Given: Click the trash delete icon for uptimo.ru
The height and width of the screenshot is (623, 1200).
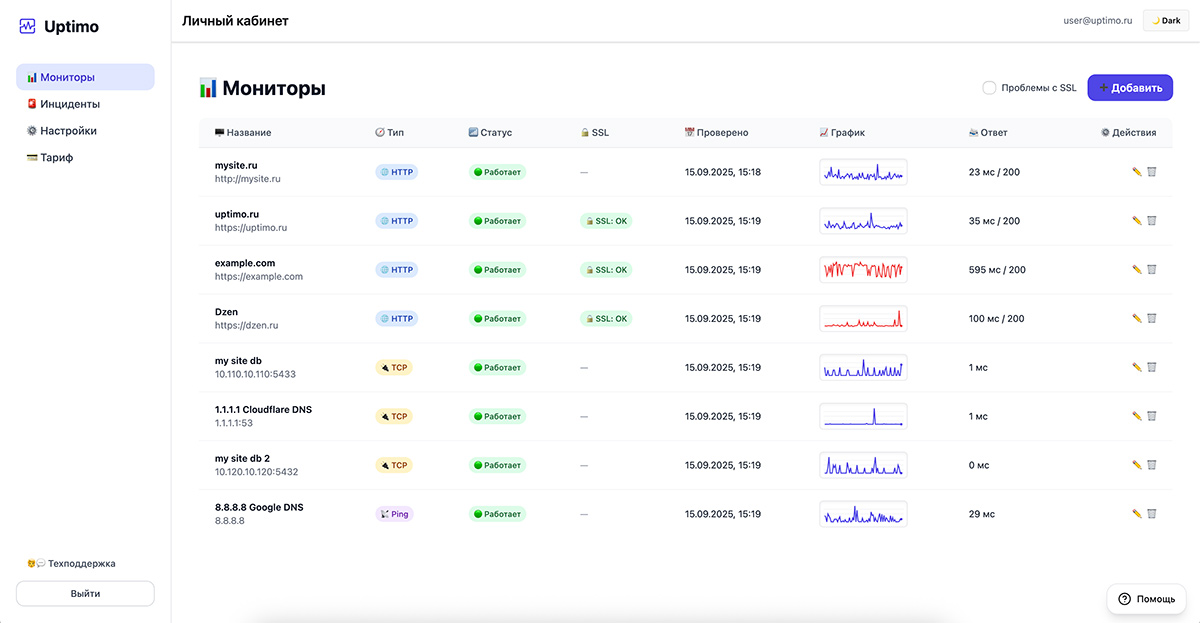Looking at the screenshot, I should [x=1152, y=221].
